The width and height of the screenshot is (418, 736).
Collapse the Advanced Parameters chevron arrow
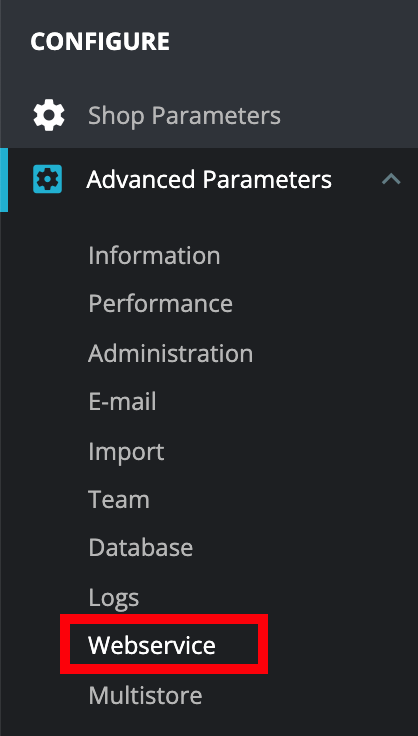coord(391,179)
